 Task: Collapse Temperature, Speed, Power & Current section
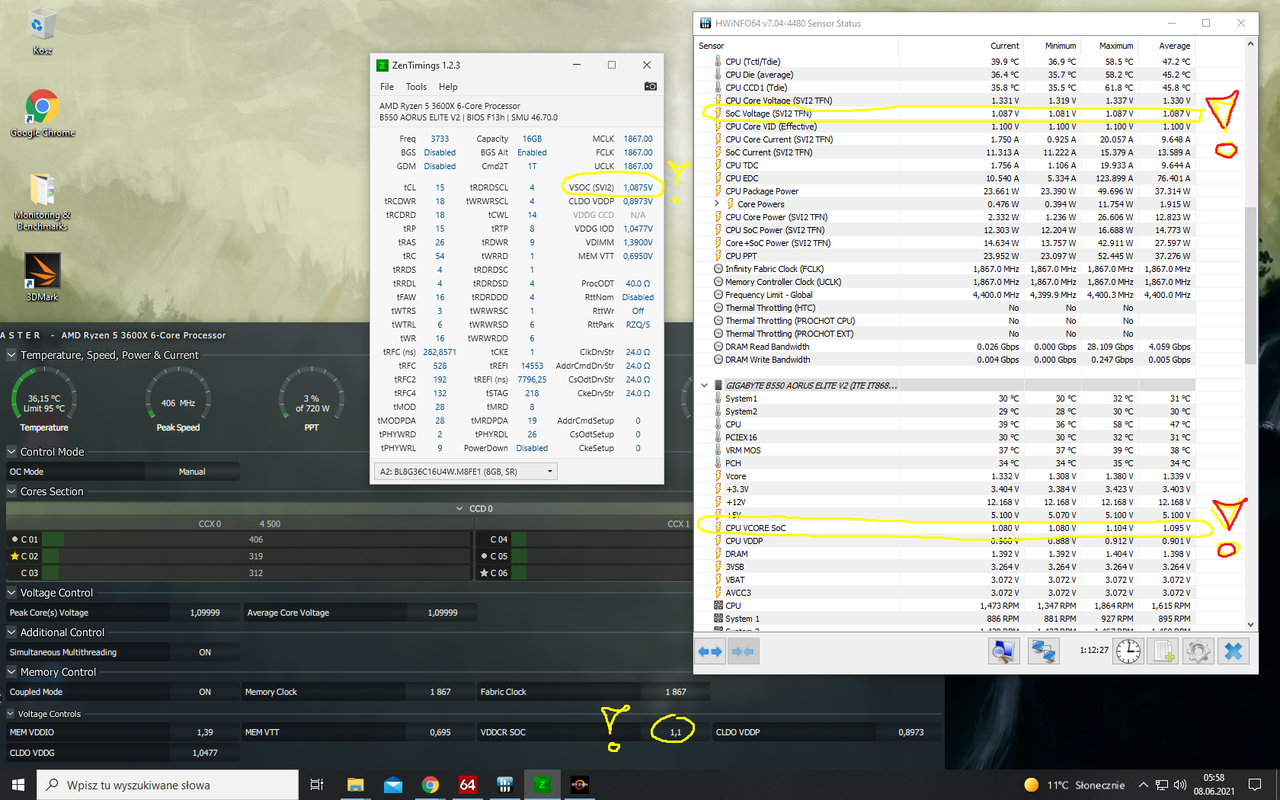(12, 355)
